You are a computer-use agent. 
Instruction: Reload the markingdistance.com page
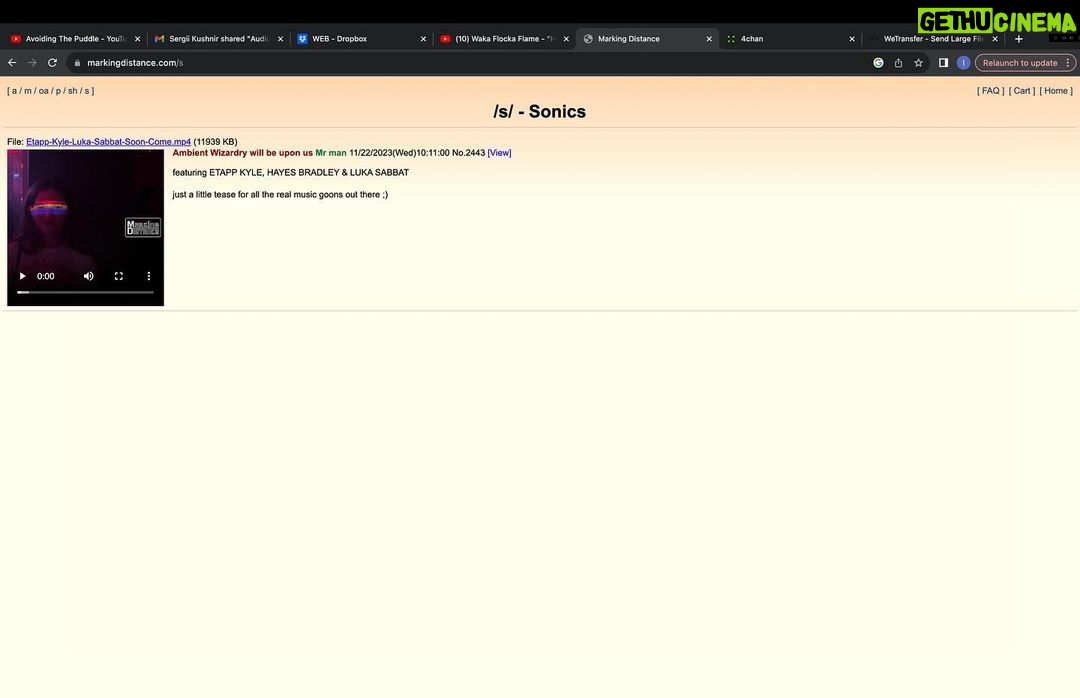pos(52,63)
